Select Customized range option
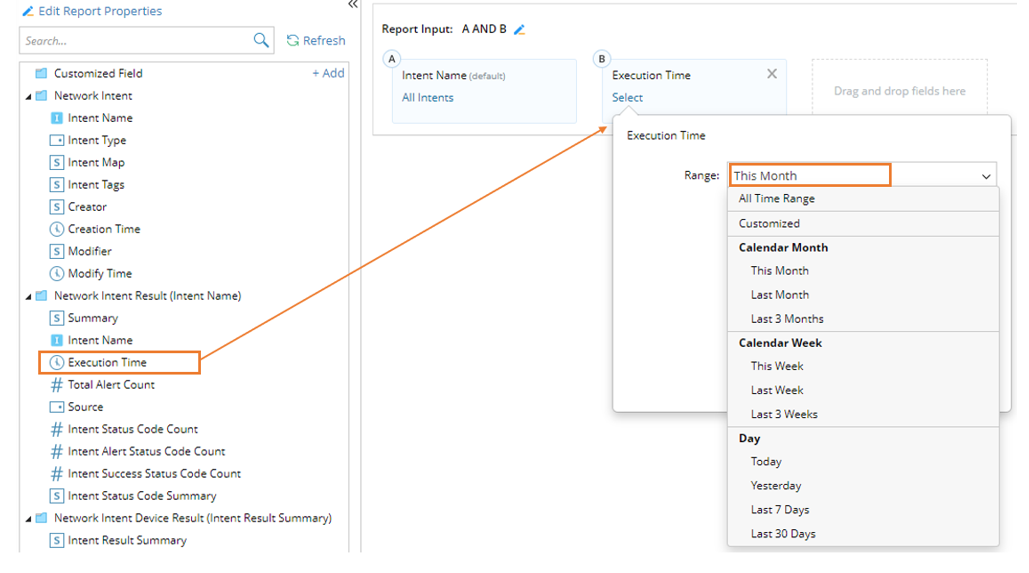Image resolution: width=1029 pixels, height=573 pixels. pyautogui.click(x=863, y=223)
